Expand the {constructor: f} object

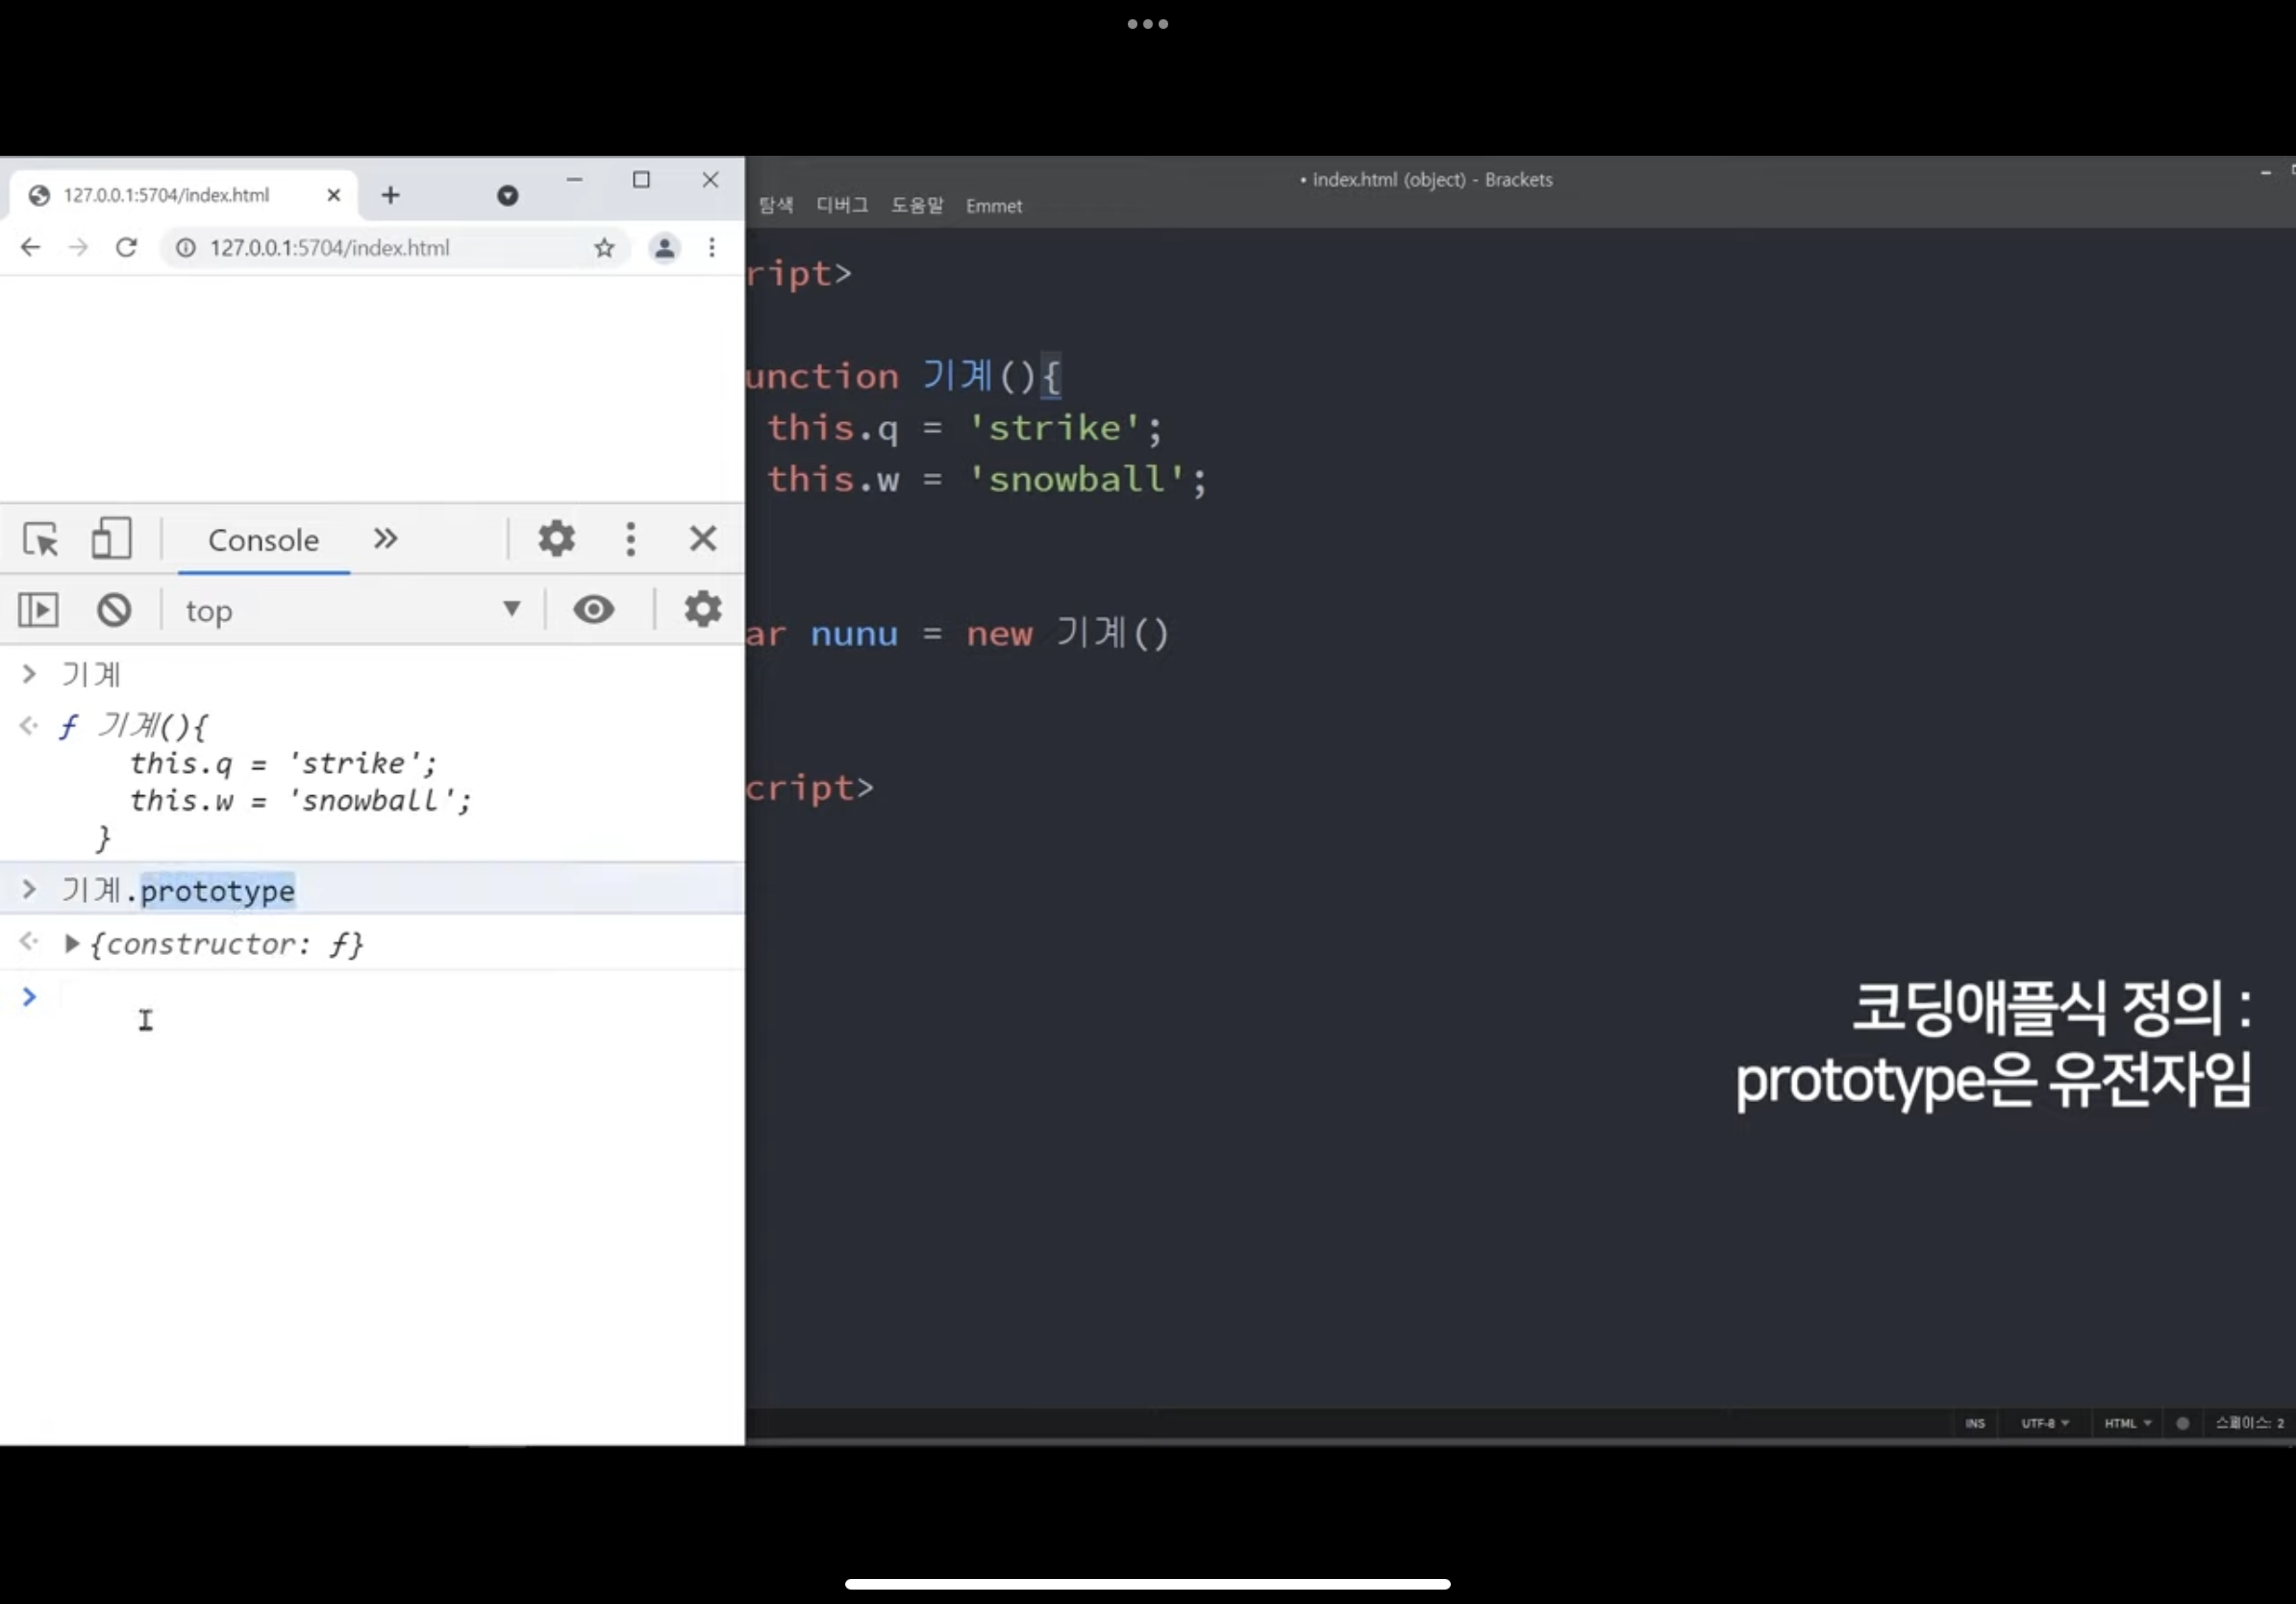(x=72, y=944)
